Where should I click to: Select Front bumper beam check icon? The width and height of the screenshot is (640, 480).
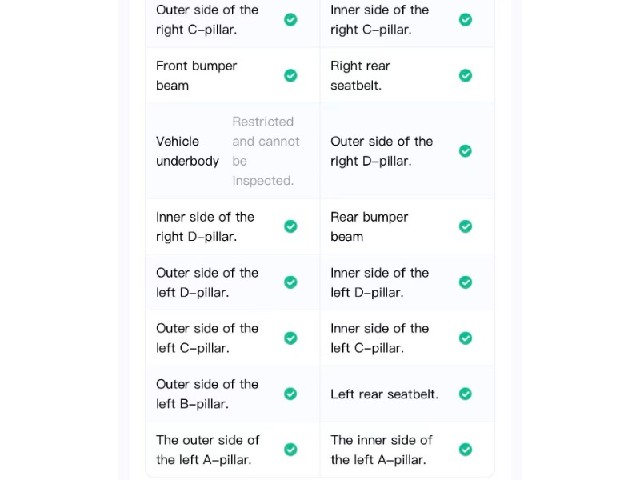(291, 76)
